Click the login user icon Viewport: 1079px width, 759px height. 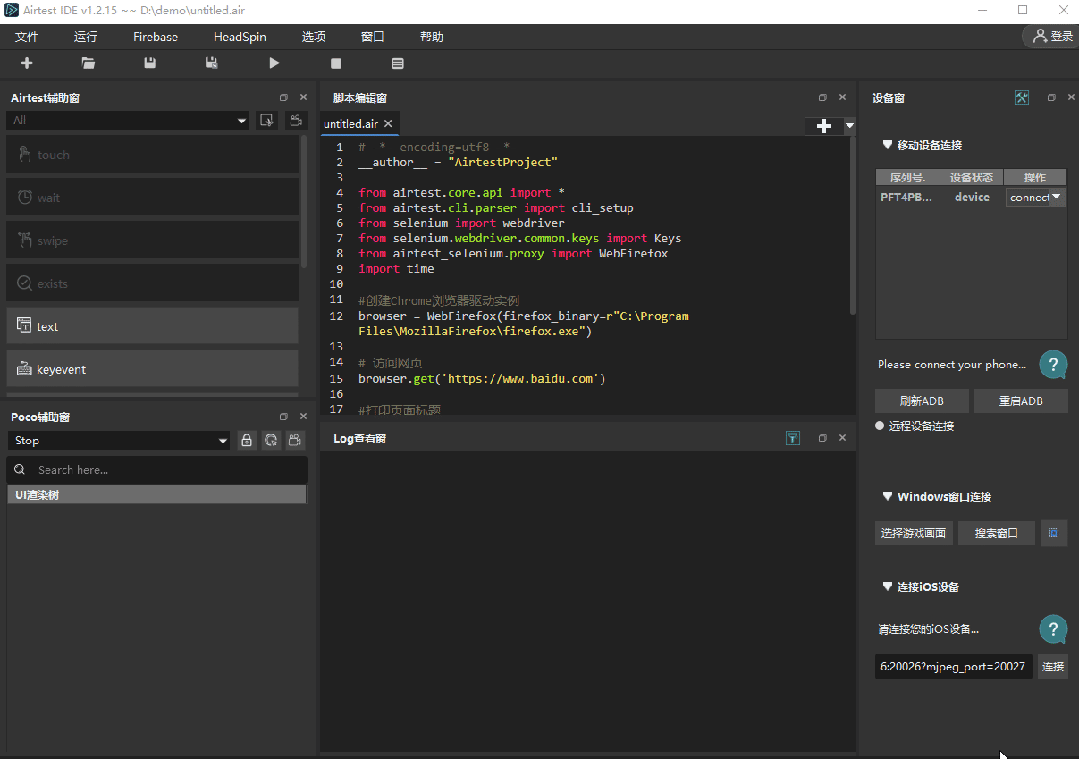(1039, 36)
